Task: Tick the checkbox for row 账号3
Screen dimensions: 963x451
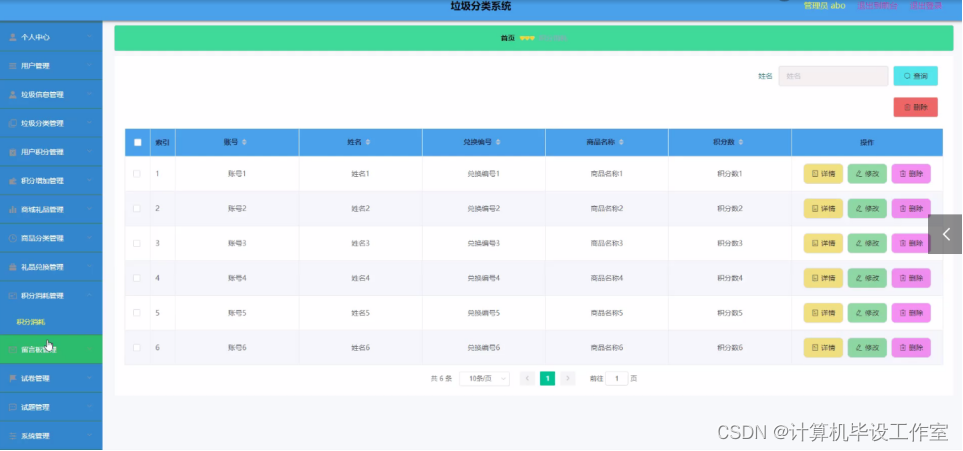Action: coord(137,243)
